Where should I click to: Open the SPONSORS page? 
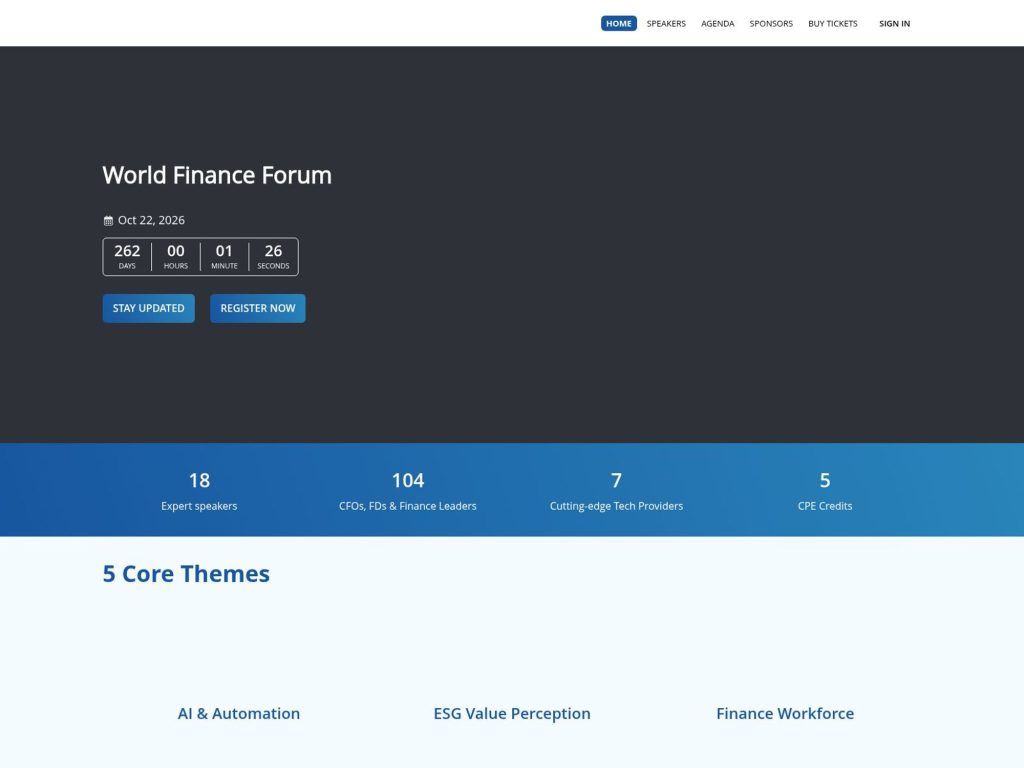[771, 23]
